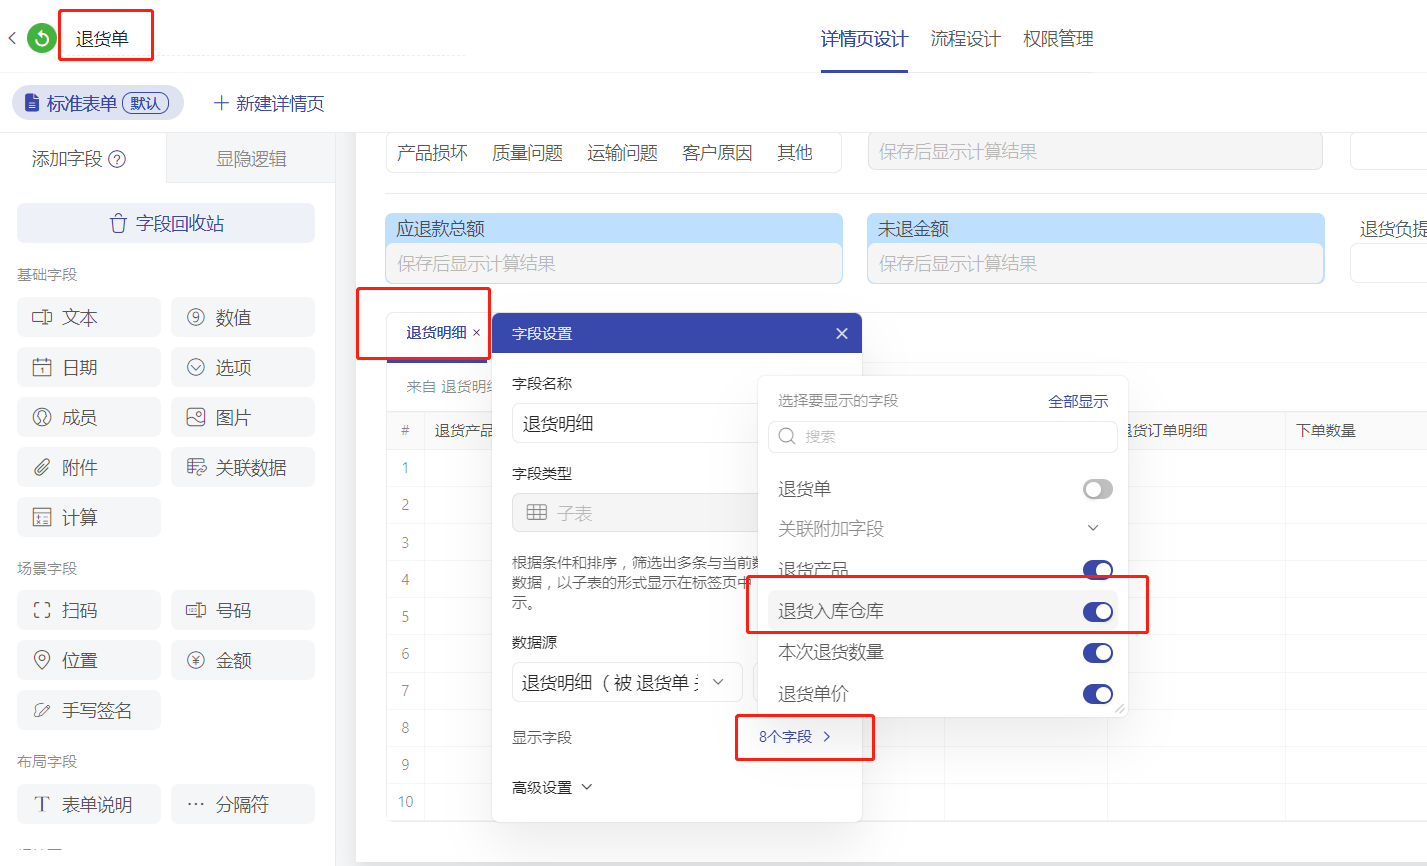The width and height of the screenshot is (1427, 866).
Task: Switch to 详情页设计 tab
Action: point(864,39)
